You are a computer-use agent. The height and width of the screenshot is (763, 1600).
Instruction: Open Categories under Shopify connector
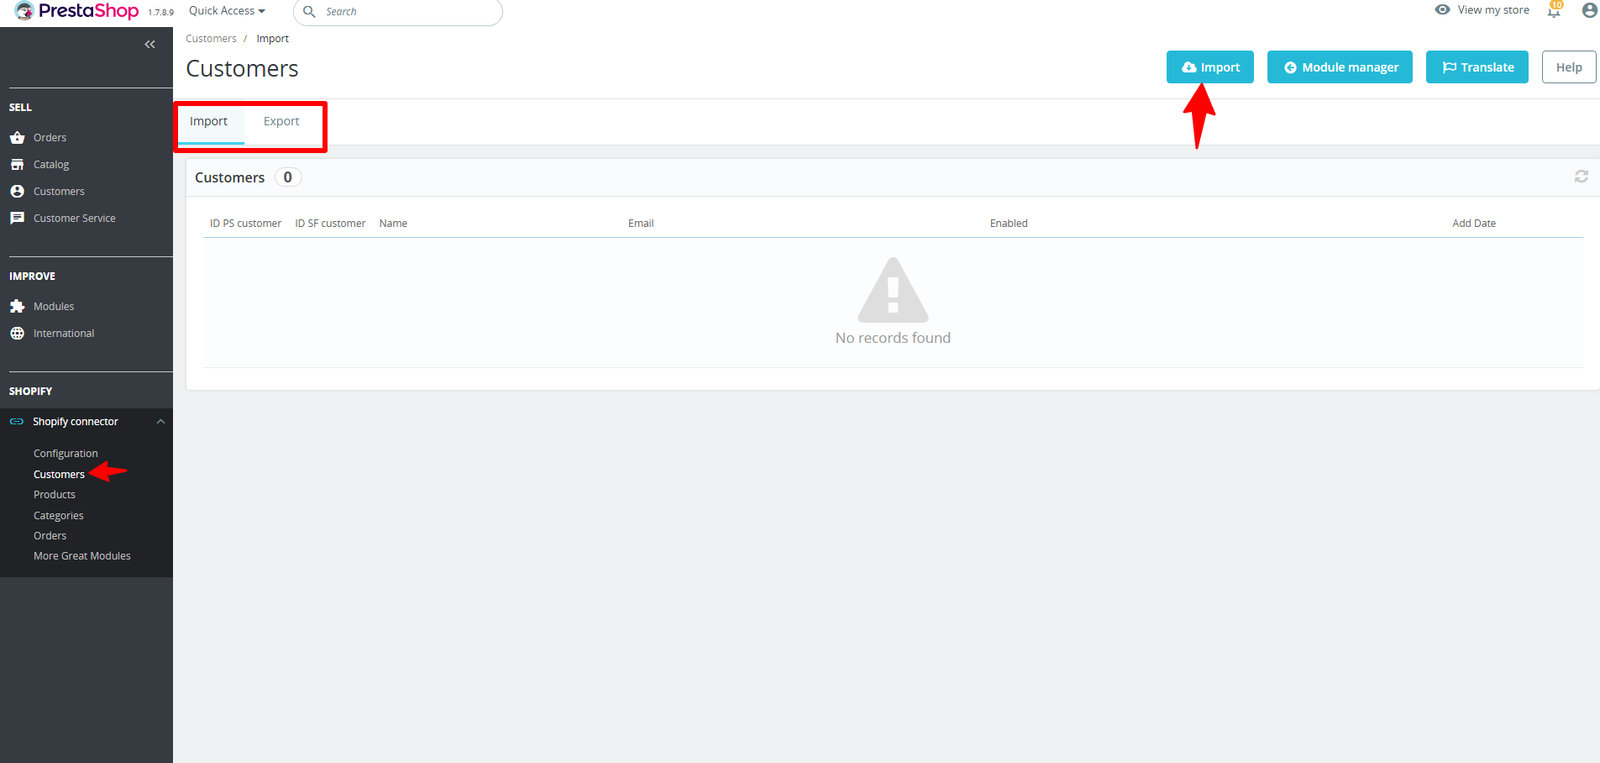59,516
